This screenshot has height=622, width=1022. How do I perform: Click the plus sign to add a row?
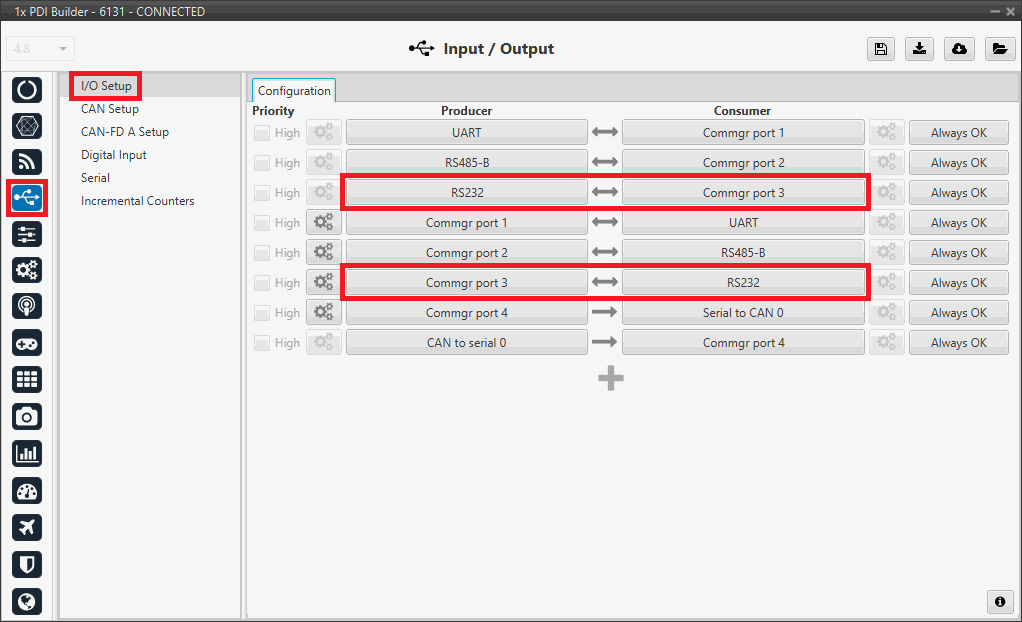pyautogui.click(x=610, y=378)
